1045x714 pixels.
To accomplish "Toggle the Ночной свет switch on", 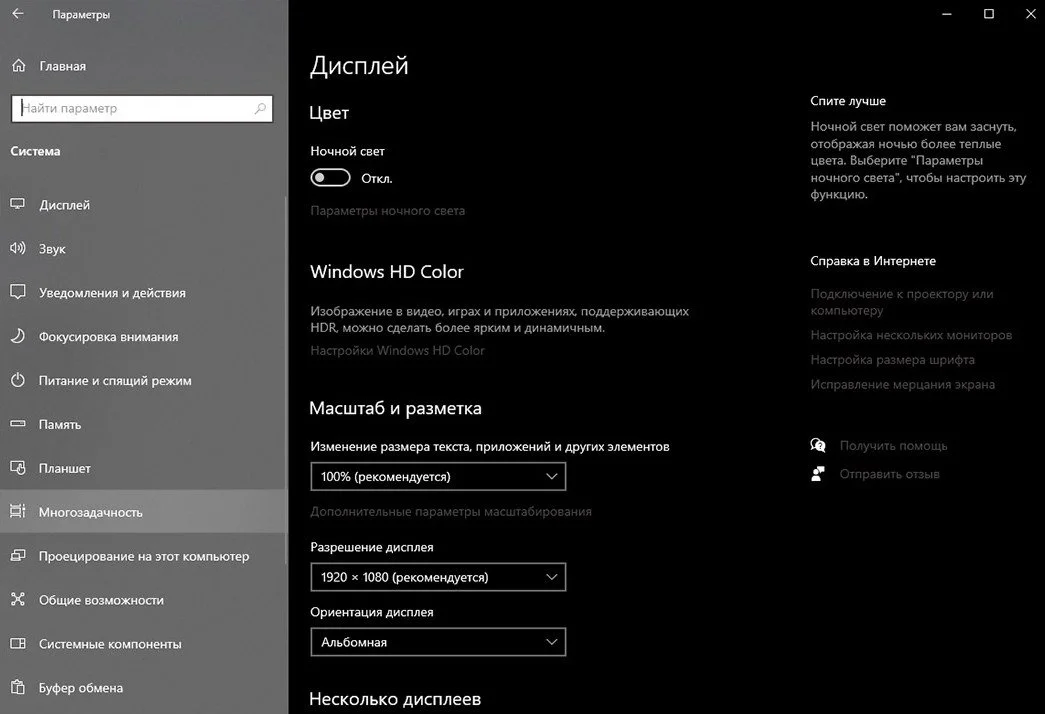I will (x=331, y=178).
